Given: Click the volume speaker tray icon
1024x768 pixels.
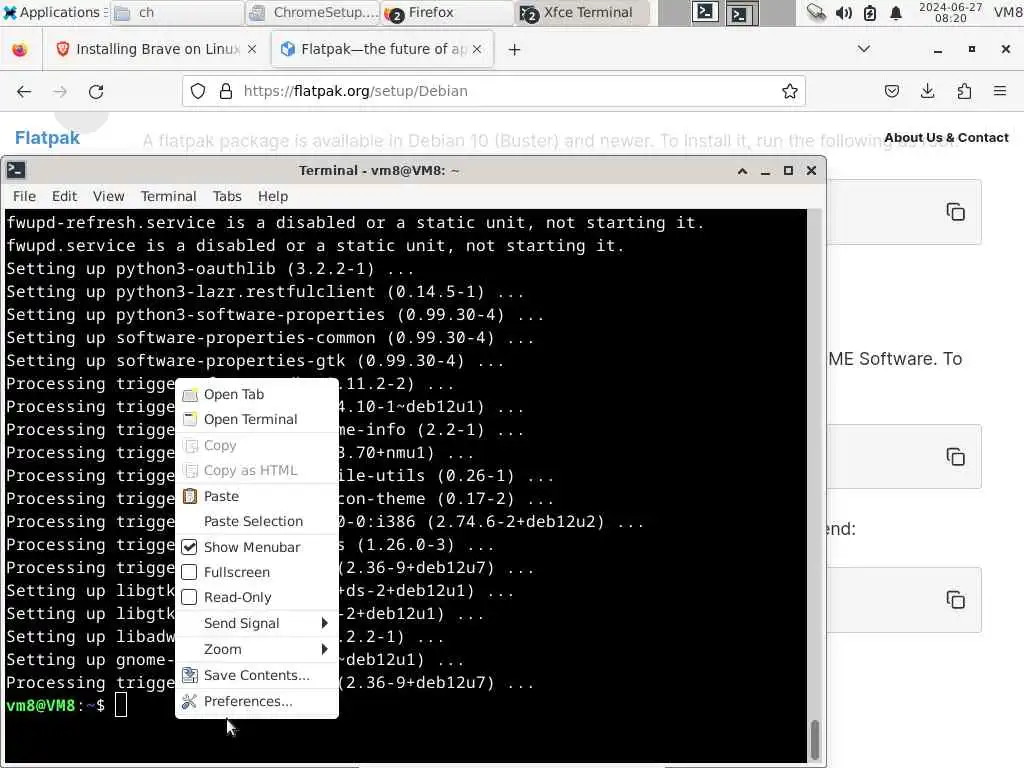Looking at the screenshot, I should pyautogui.click(x=844, y=12).
